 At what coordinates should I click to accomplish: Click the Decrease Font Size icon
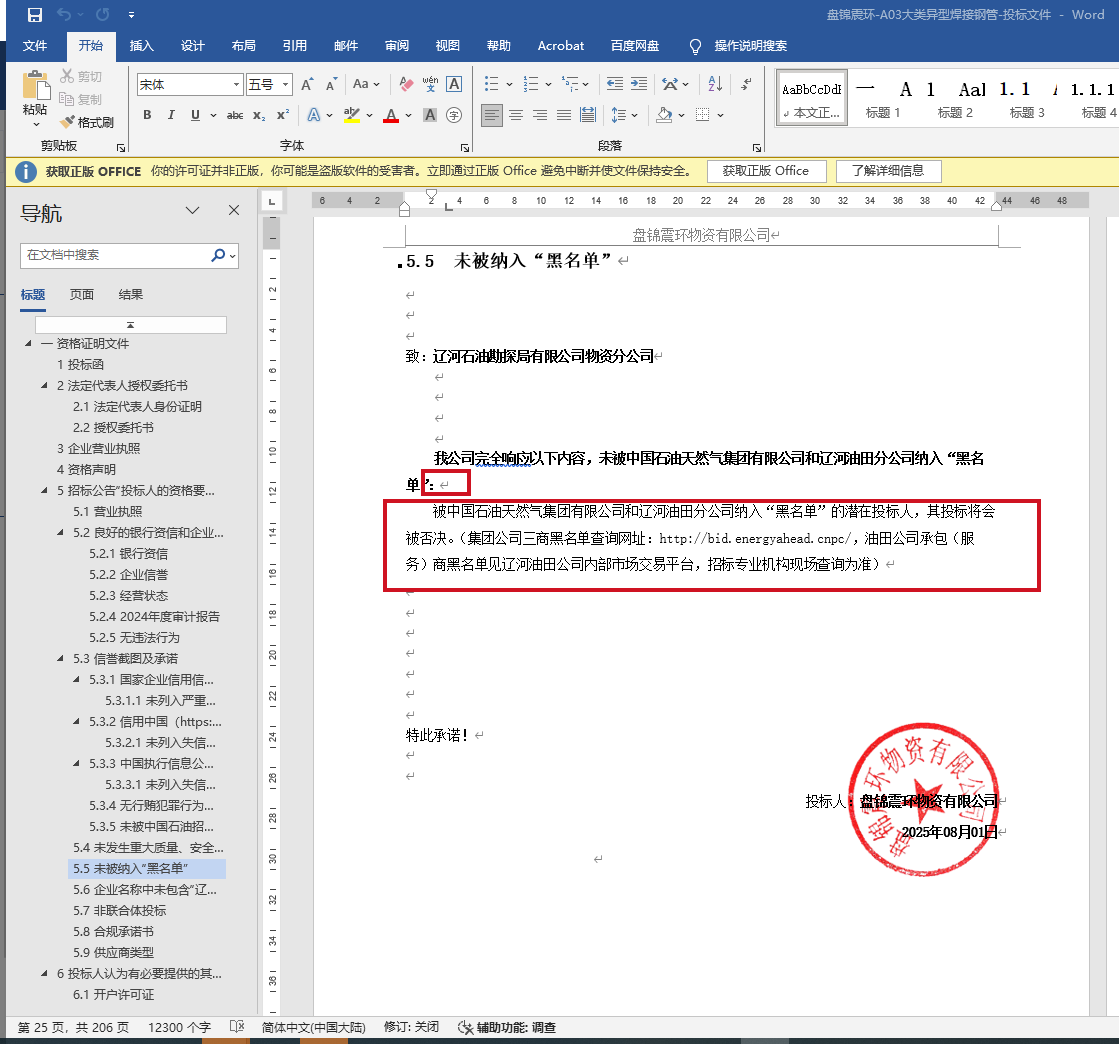click(331, 84)
